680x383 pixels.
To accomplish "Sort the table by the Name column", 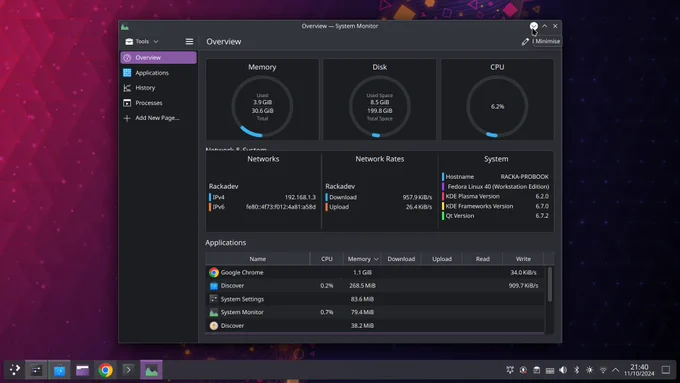I will [x=258, y=259].
